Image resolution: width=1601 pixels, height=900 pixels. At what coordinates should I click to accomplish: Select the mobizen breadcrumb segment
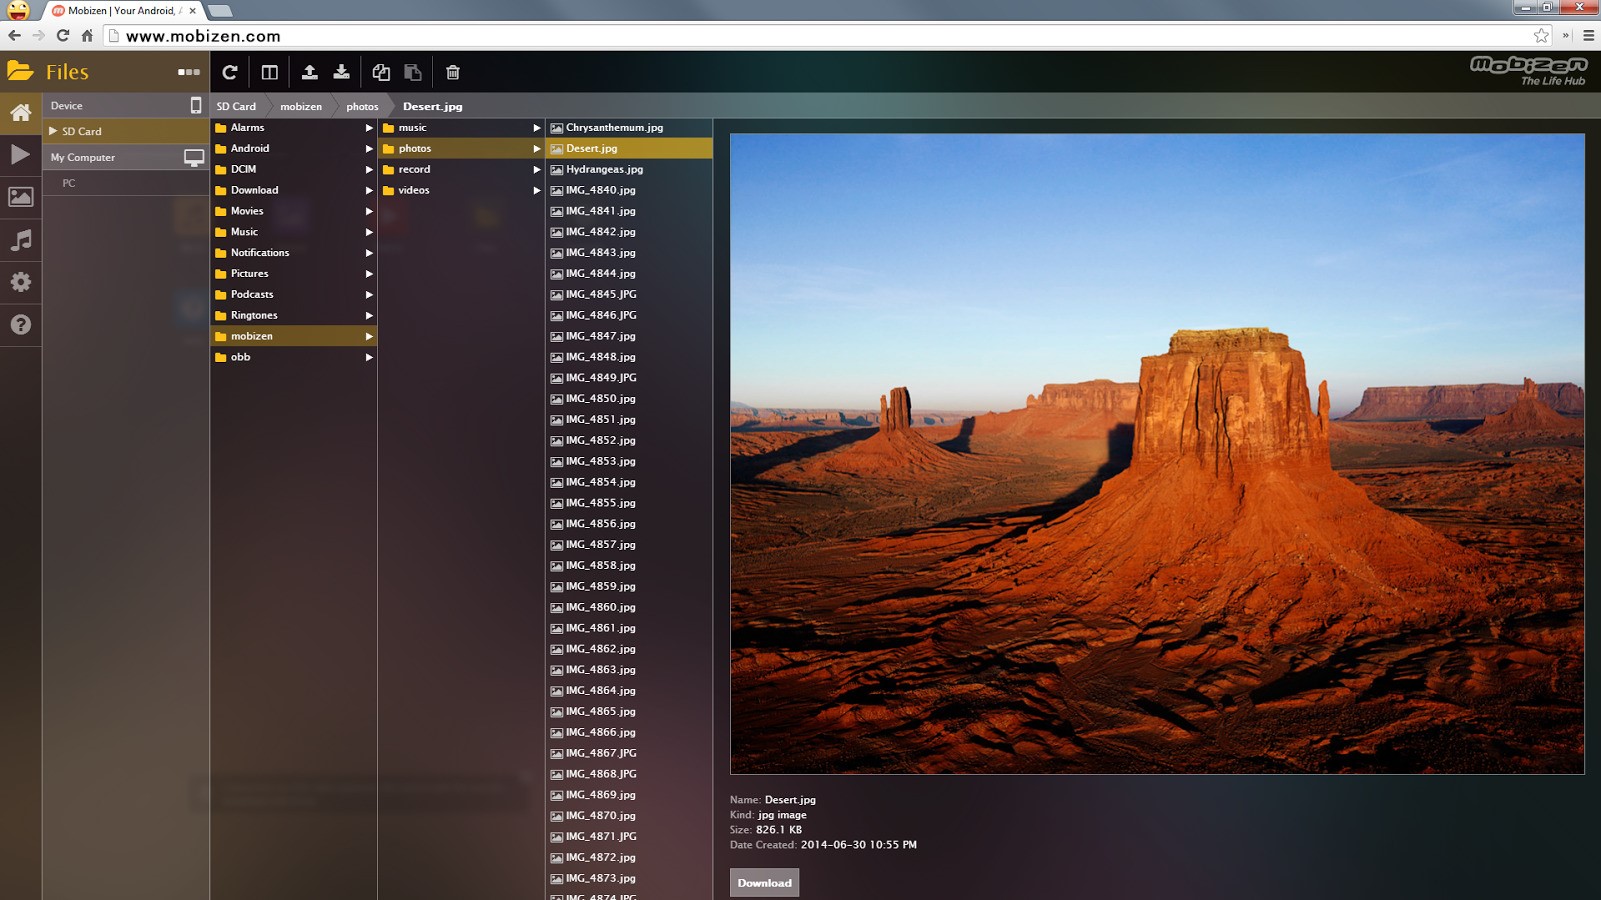(301, 106)
